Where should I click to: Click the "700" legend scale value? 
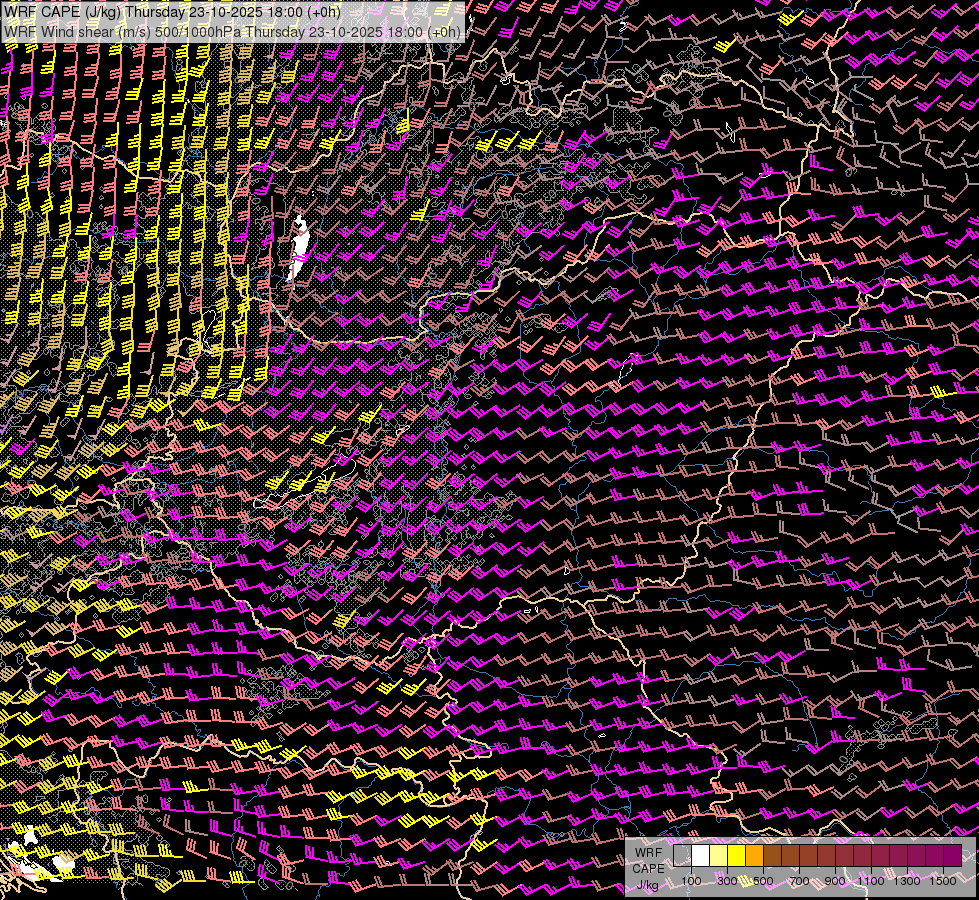pyautogui.click(x=799, y=881)
